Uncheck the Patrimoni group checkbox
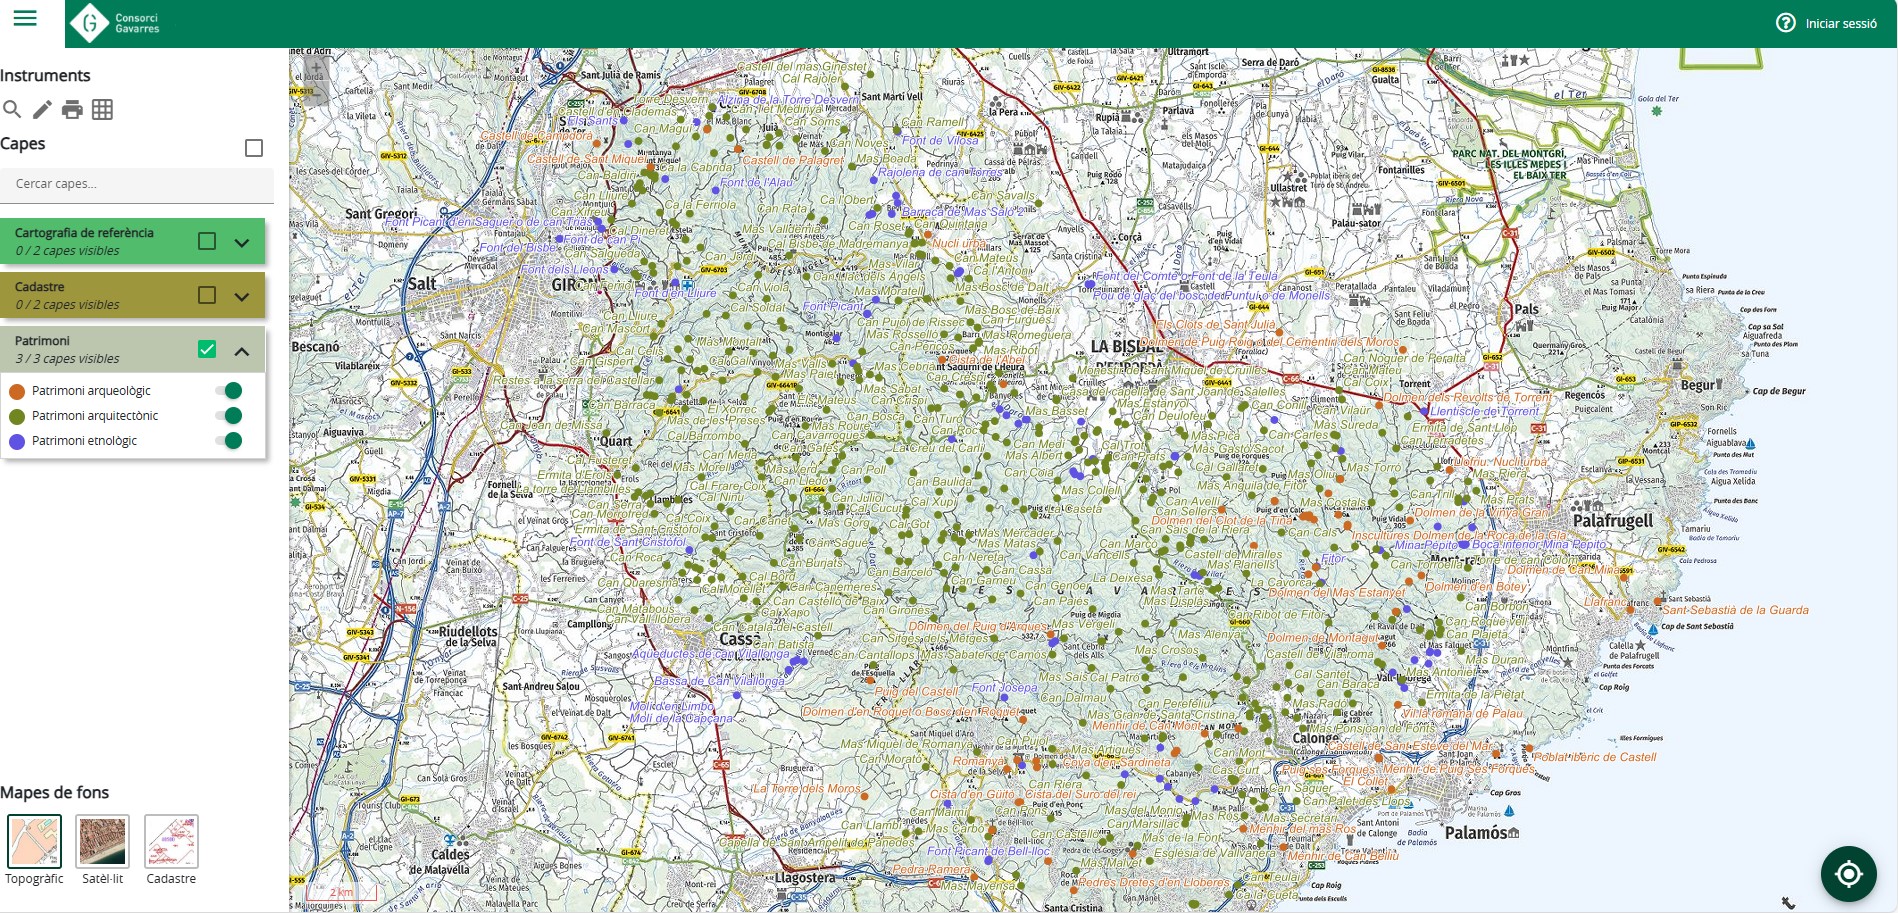The image size is (1898, 913). coord(207,349)
